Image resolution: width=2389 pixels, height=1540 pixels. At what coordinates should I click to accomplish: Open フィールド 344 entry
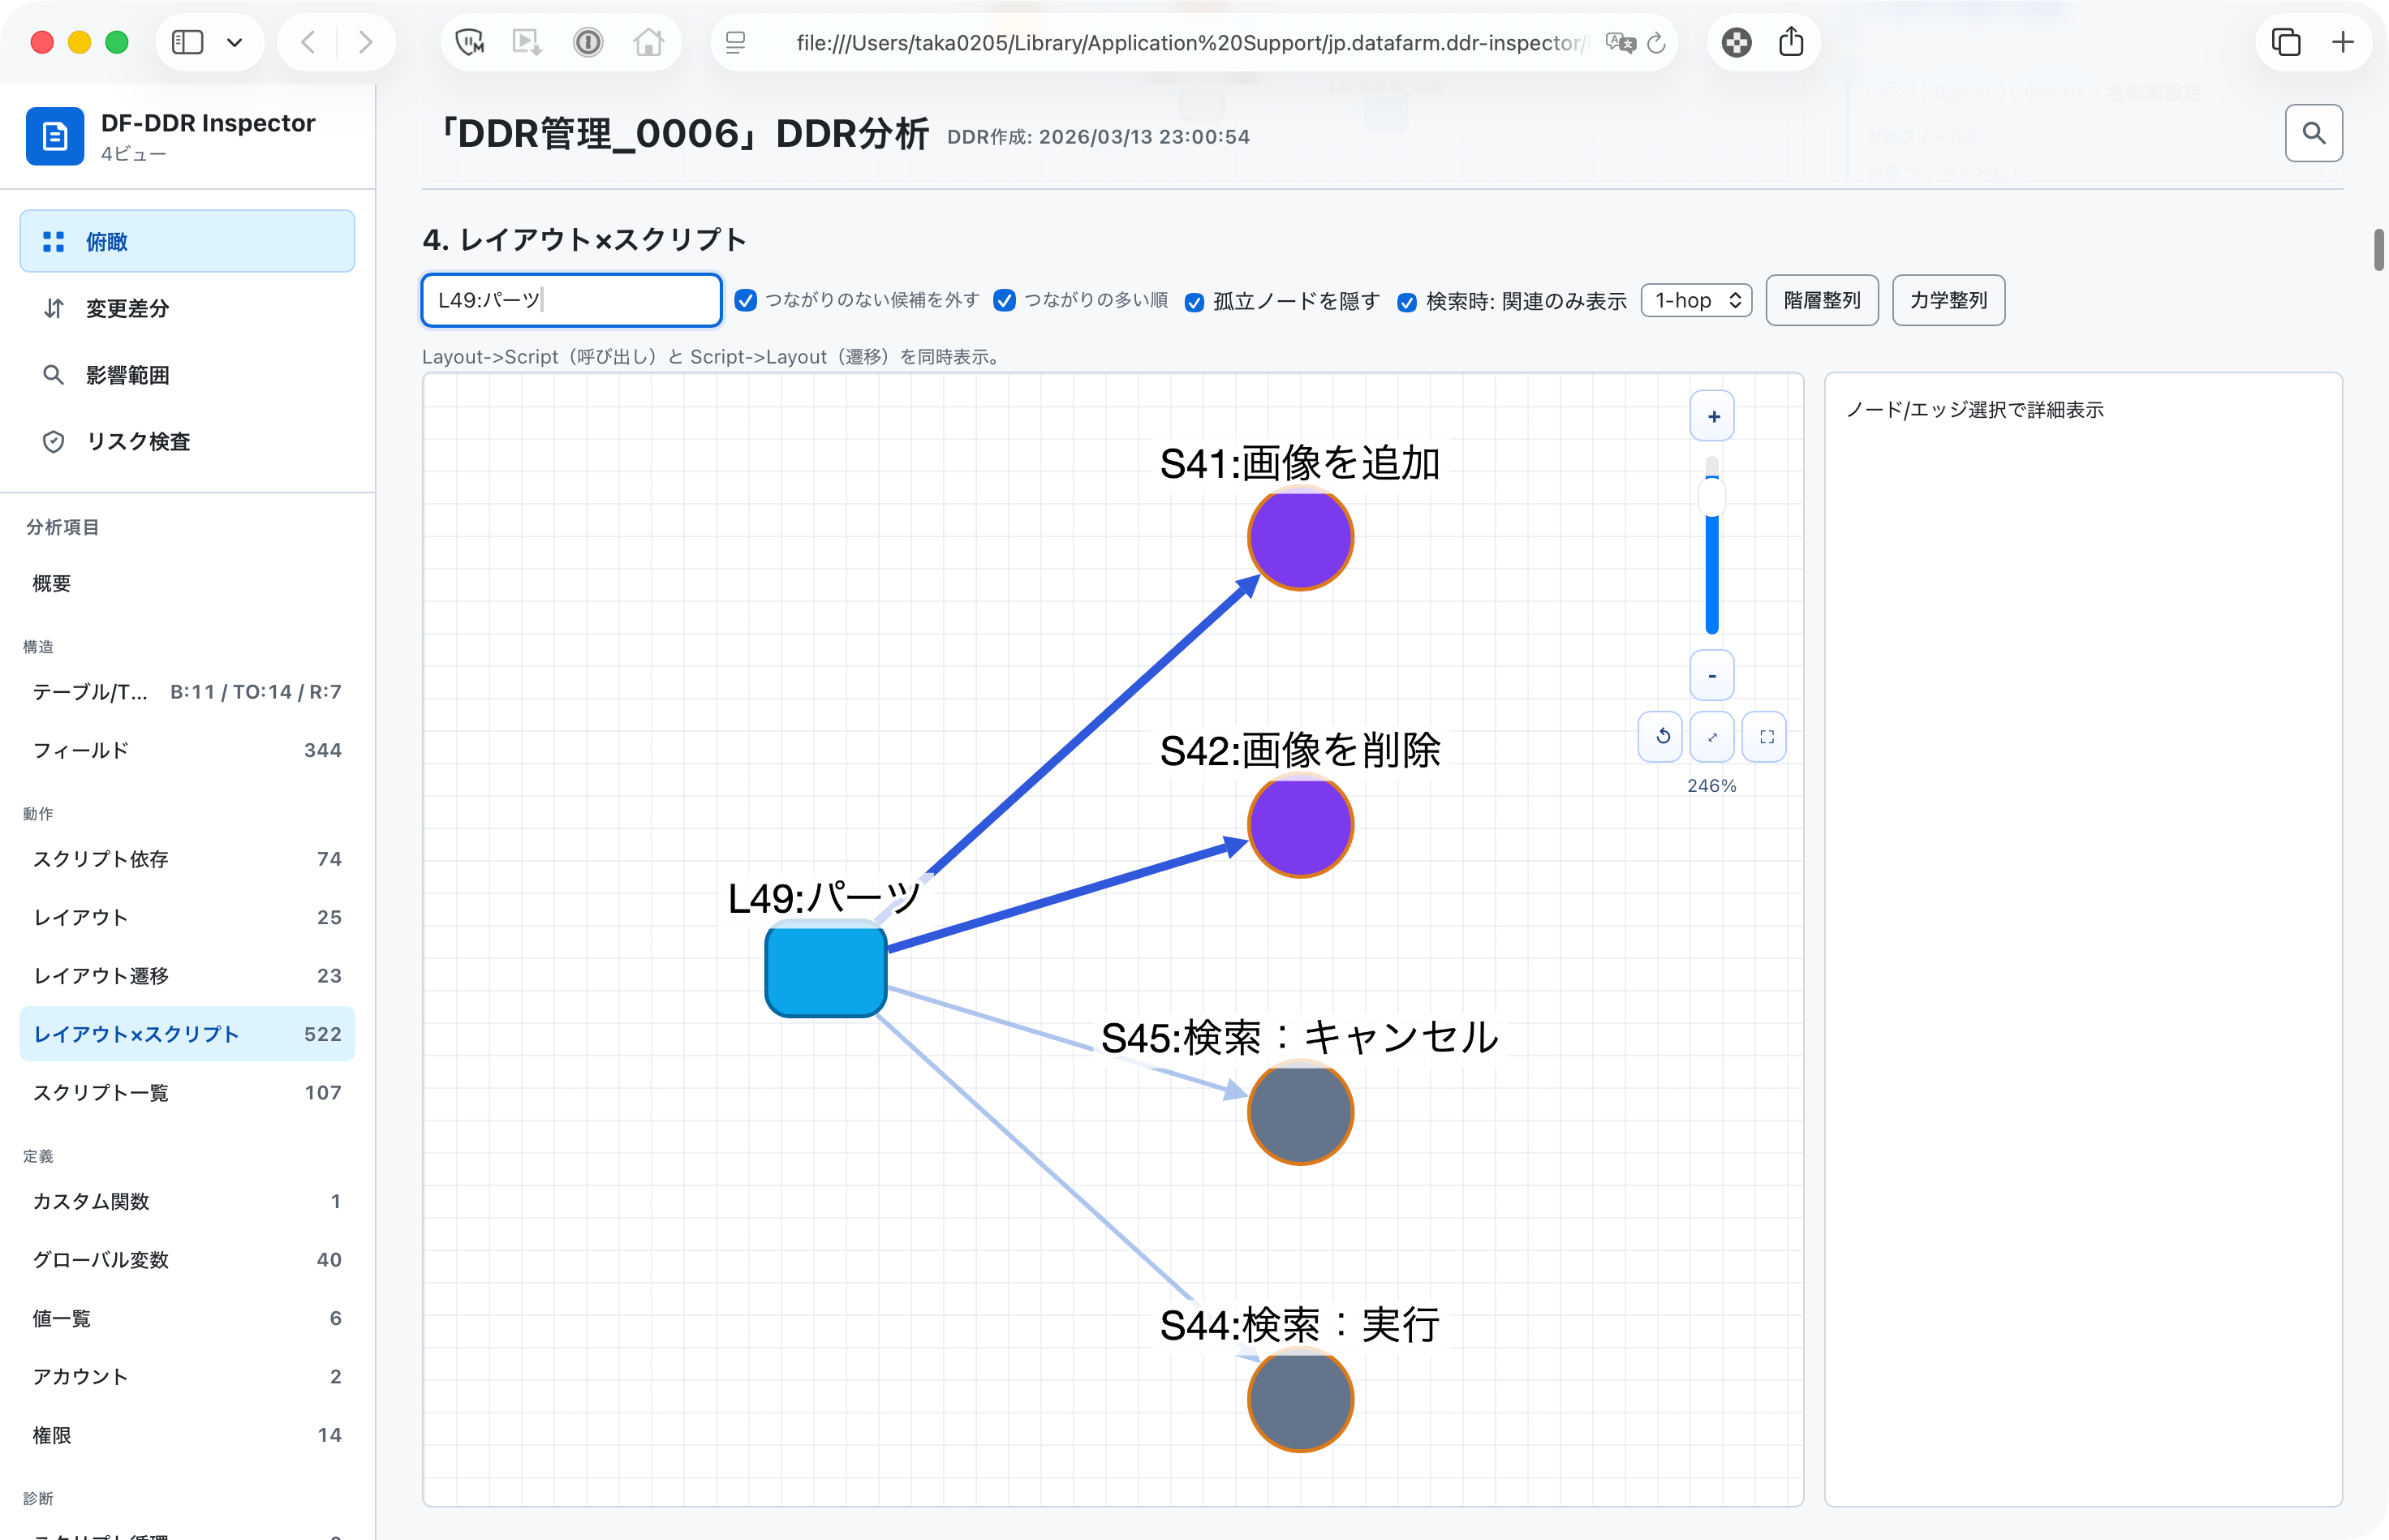(187, 750)
